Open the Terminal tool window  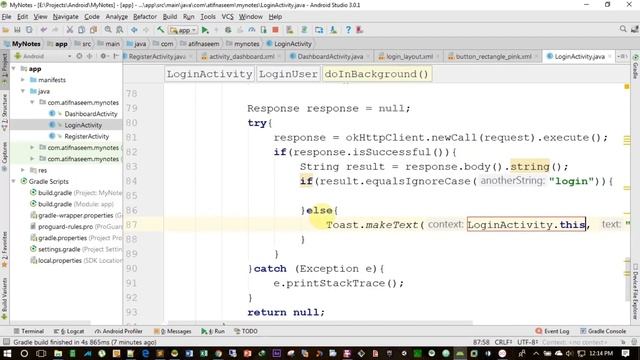click(x=29, y=331)
